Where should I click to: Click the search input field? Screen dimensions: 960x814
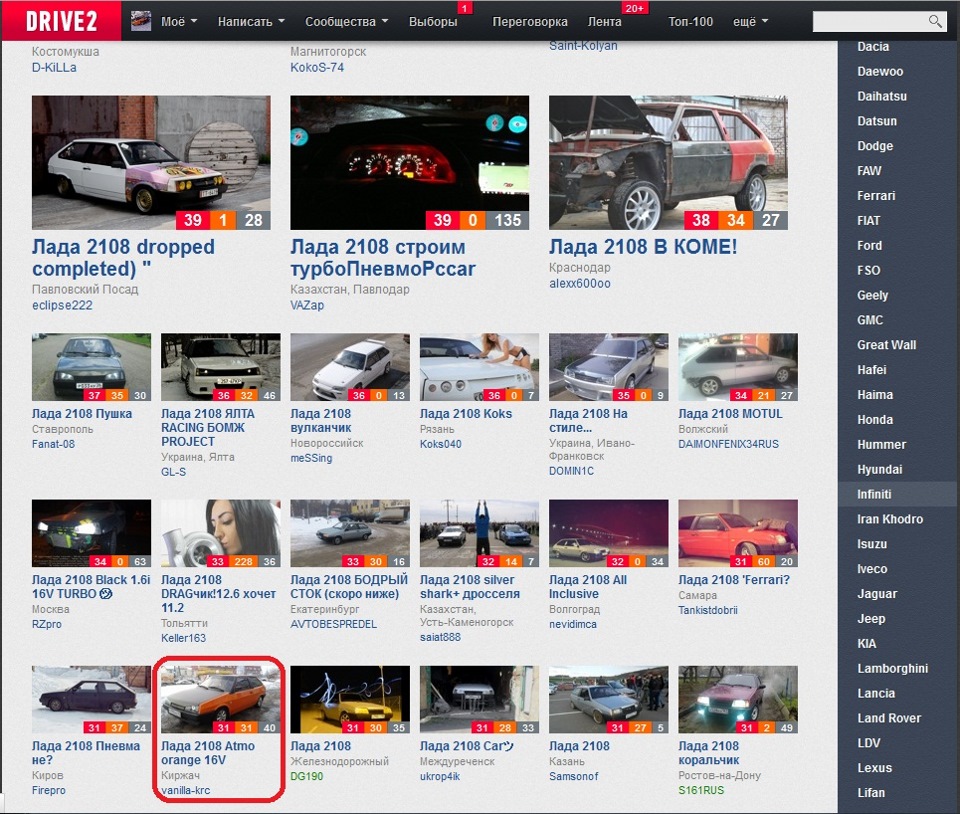coord(870,21)
